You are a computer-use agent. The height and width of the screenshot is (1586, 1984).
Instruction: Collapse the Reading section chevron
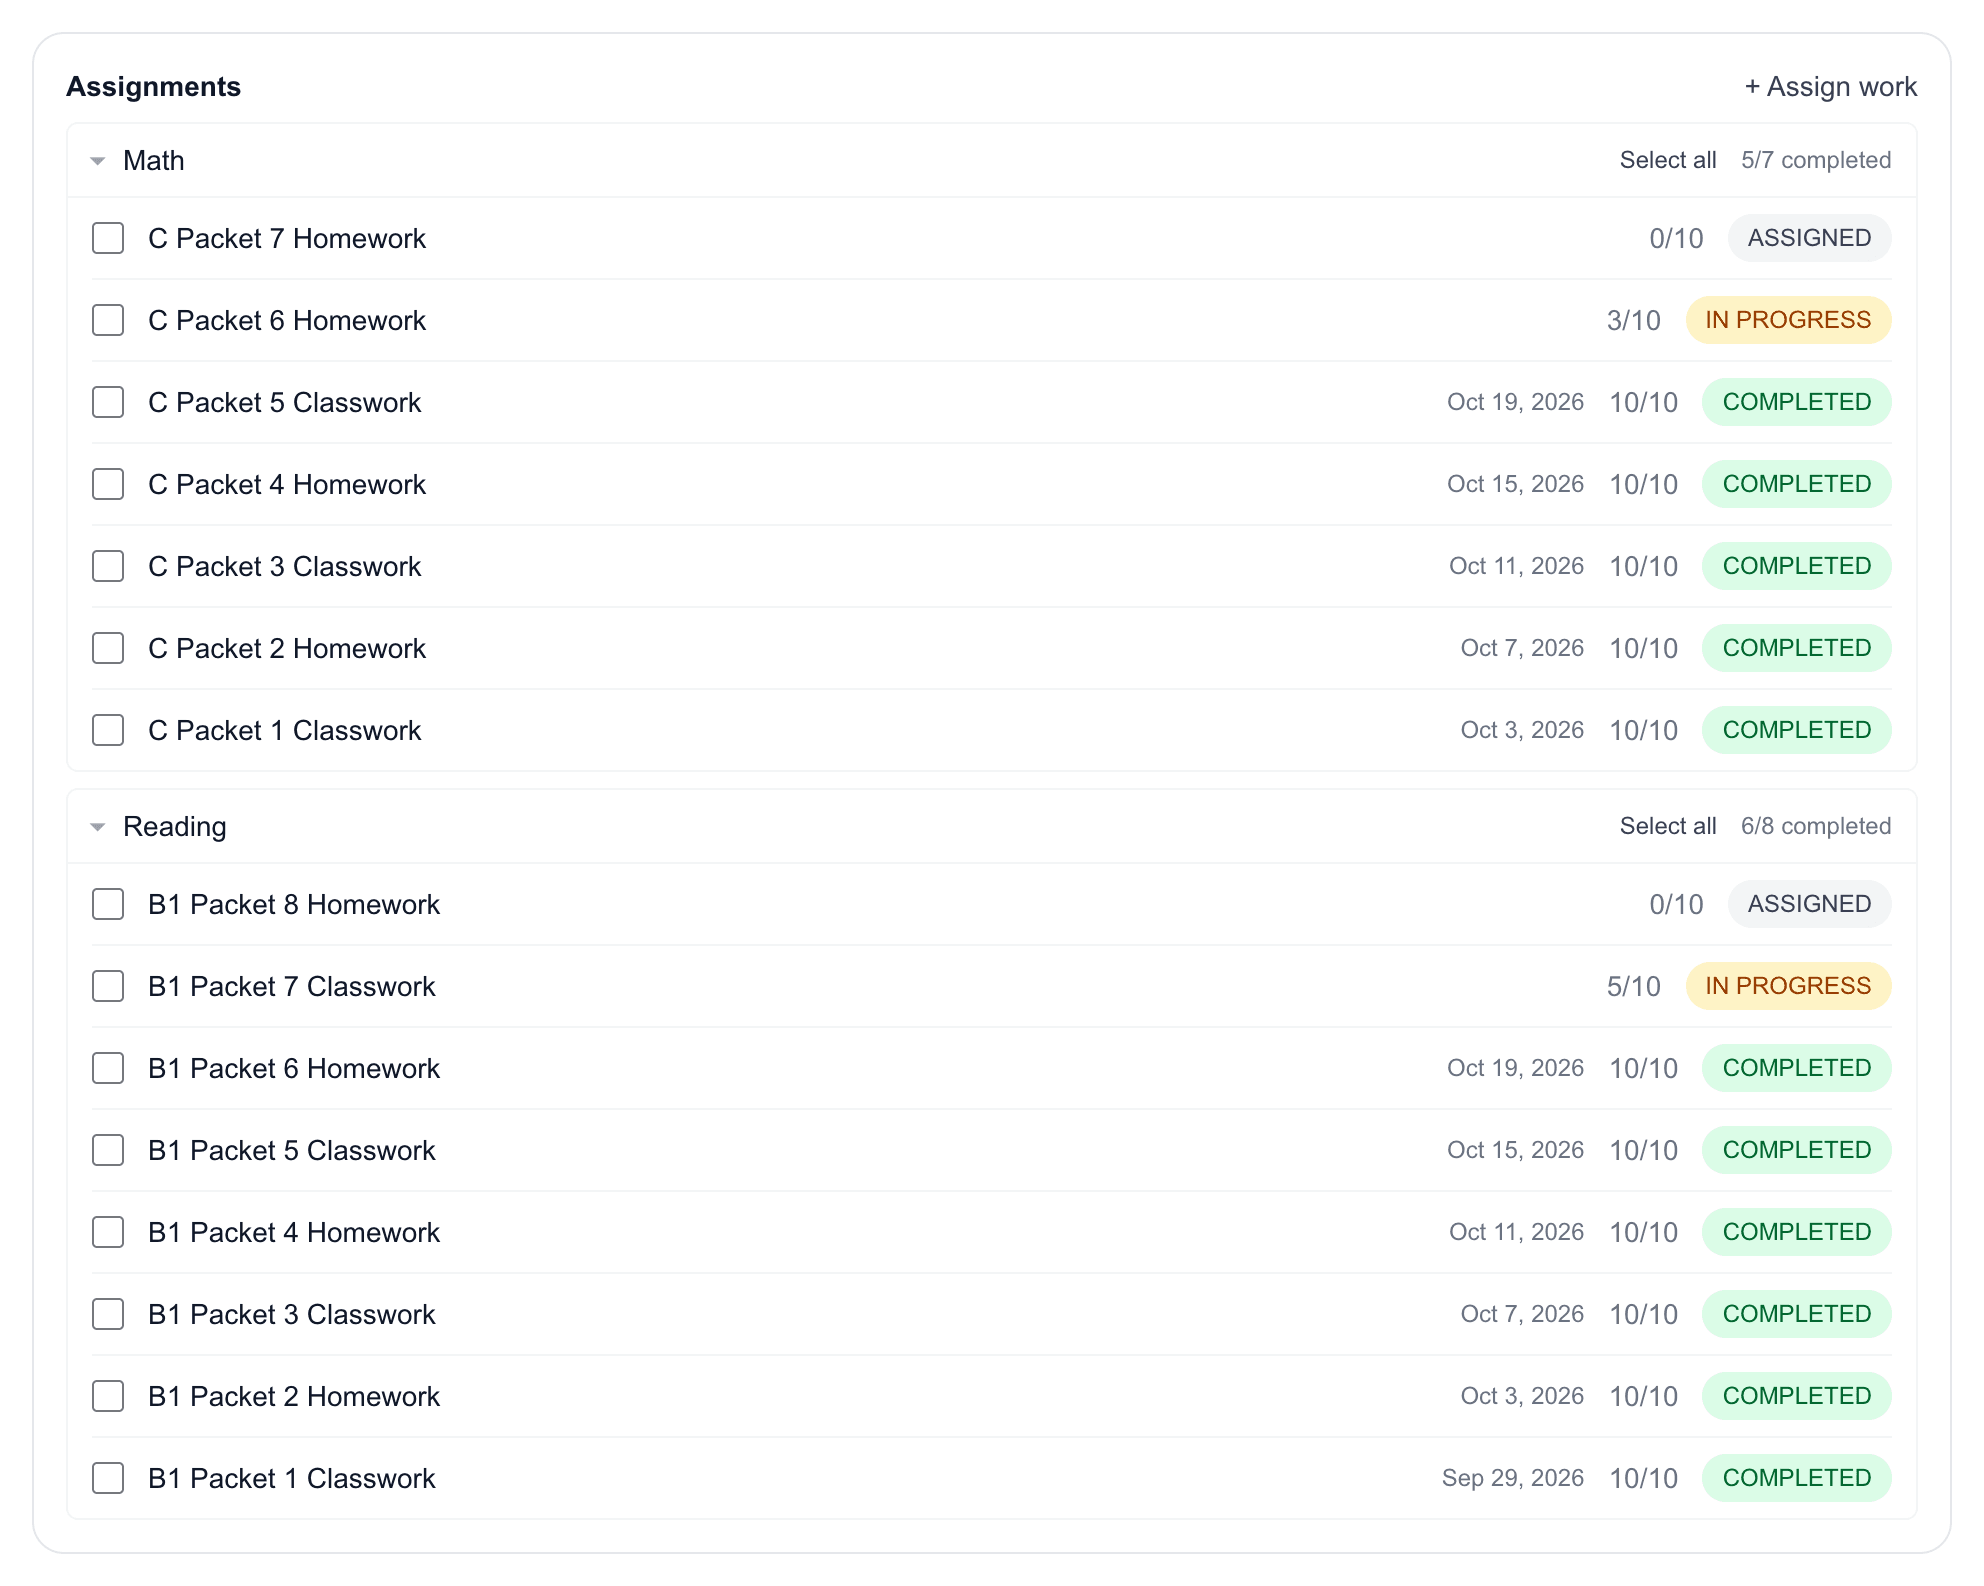point(98,827)
